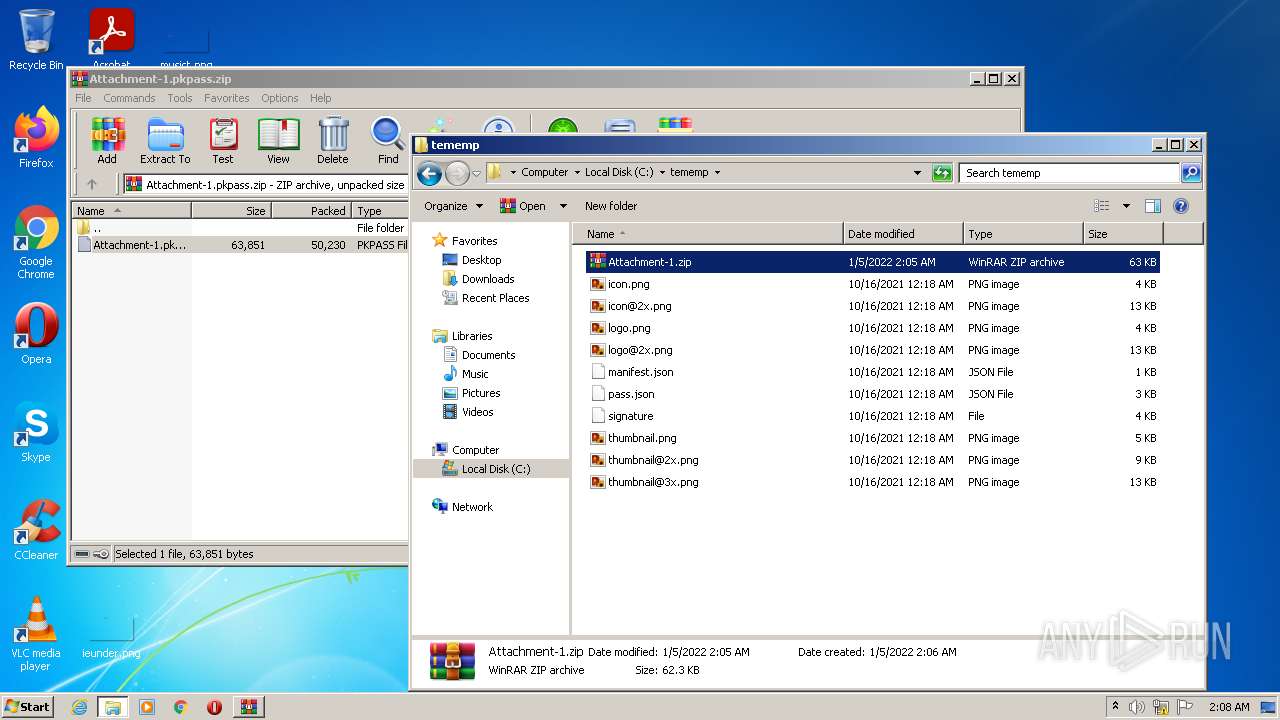Open the Acrobat desktop shortcut
The width and height of the screenshot is (1280, 720).
[x=112, y=38]
